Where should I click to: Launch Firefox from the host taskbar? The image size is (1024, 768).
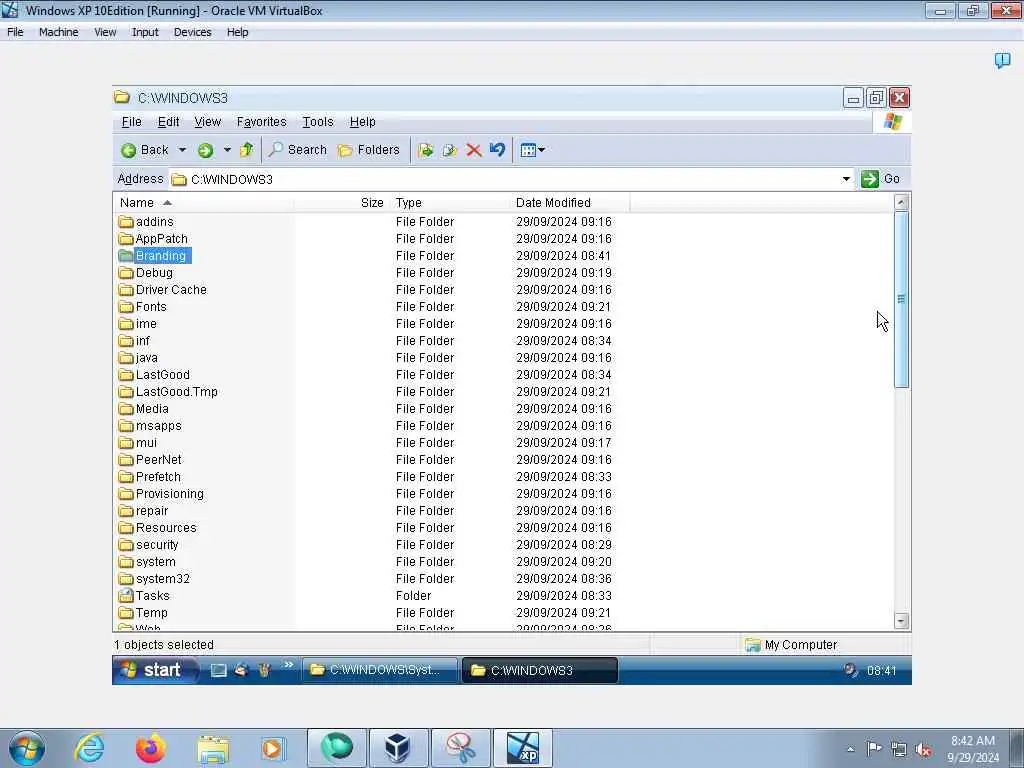point(151,748)
